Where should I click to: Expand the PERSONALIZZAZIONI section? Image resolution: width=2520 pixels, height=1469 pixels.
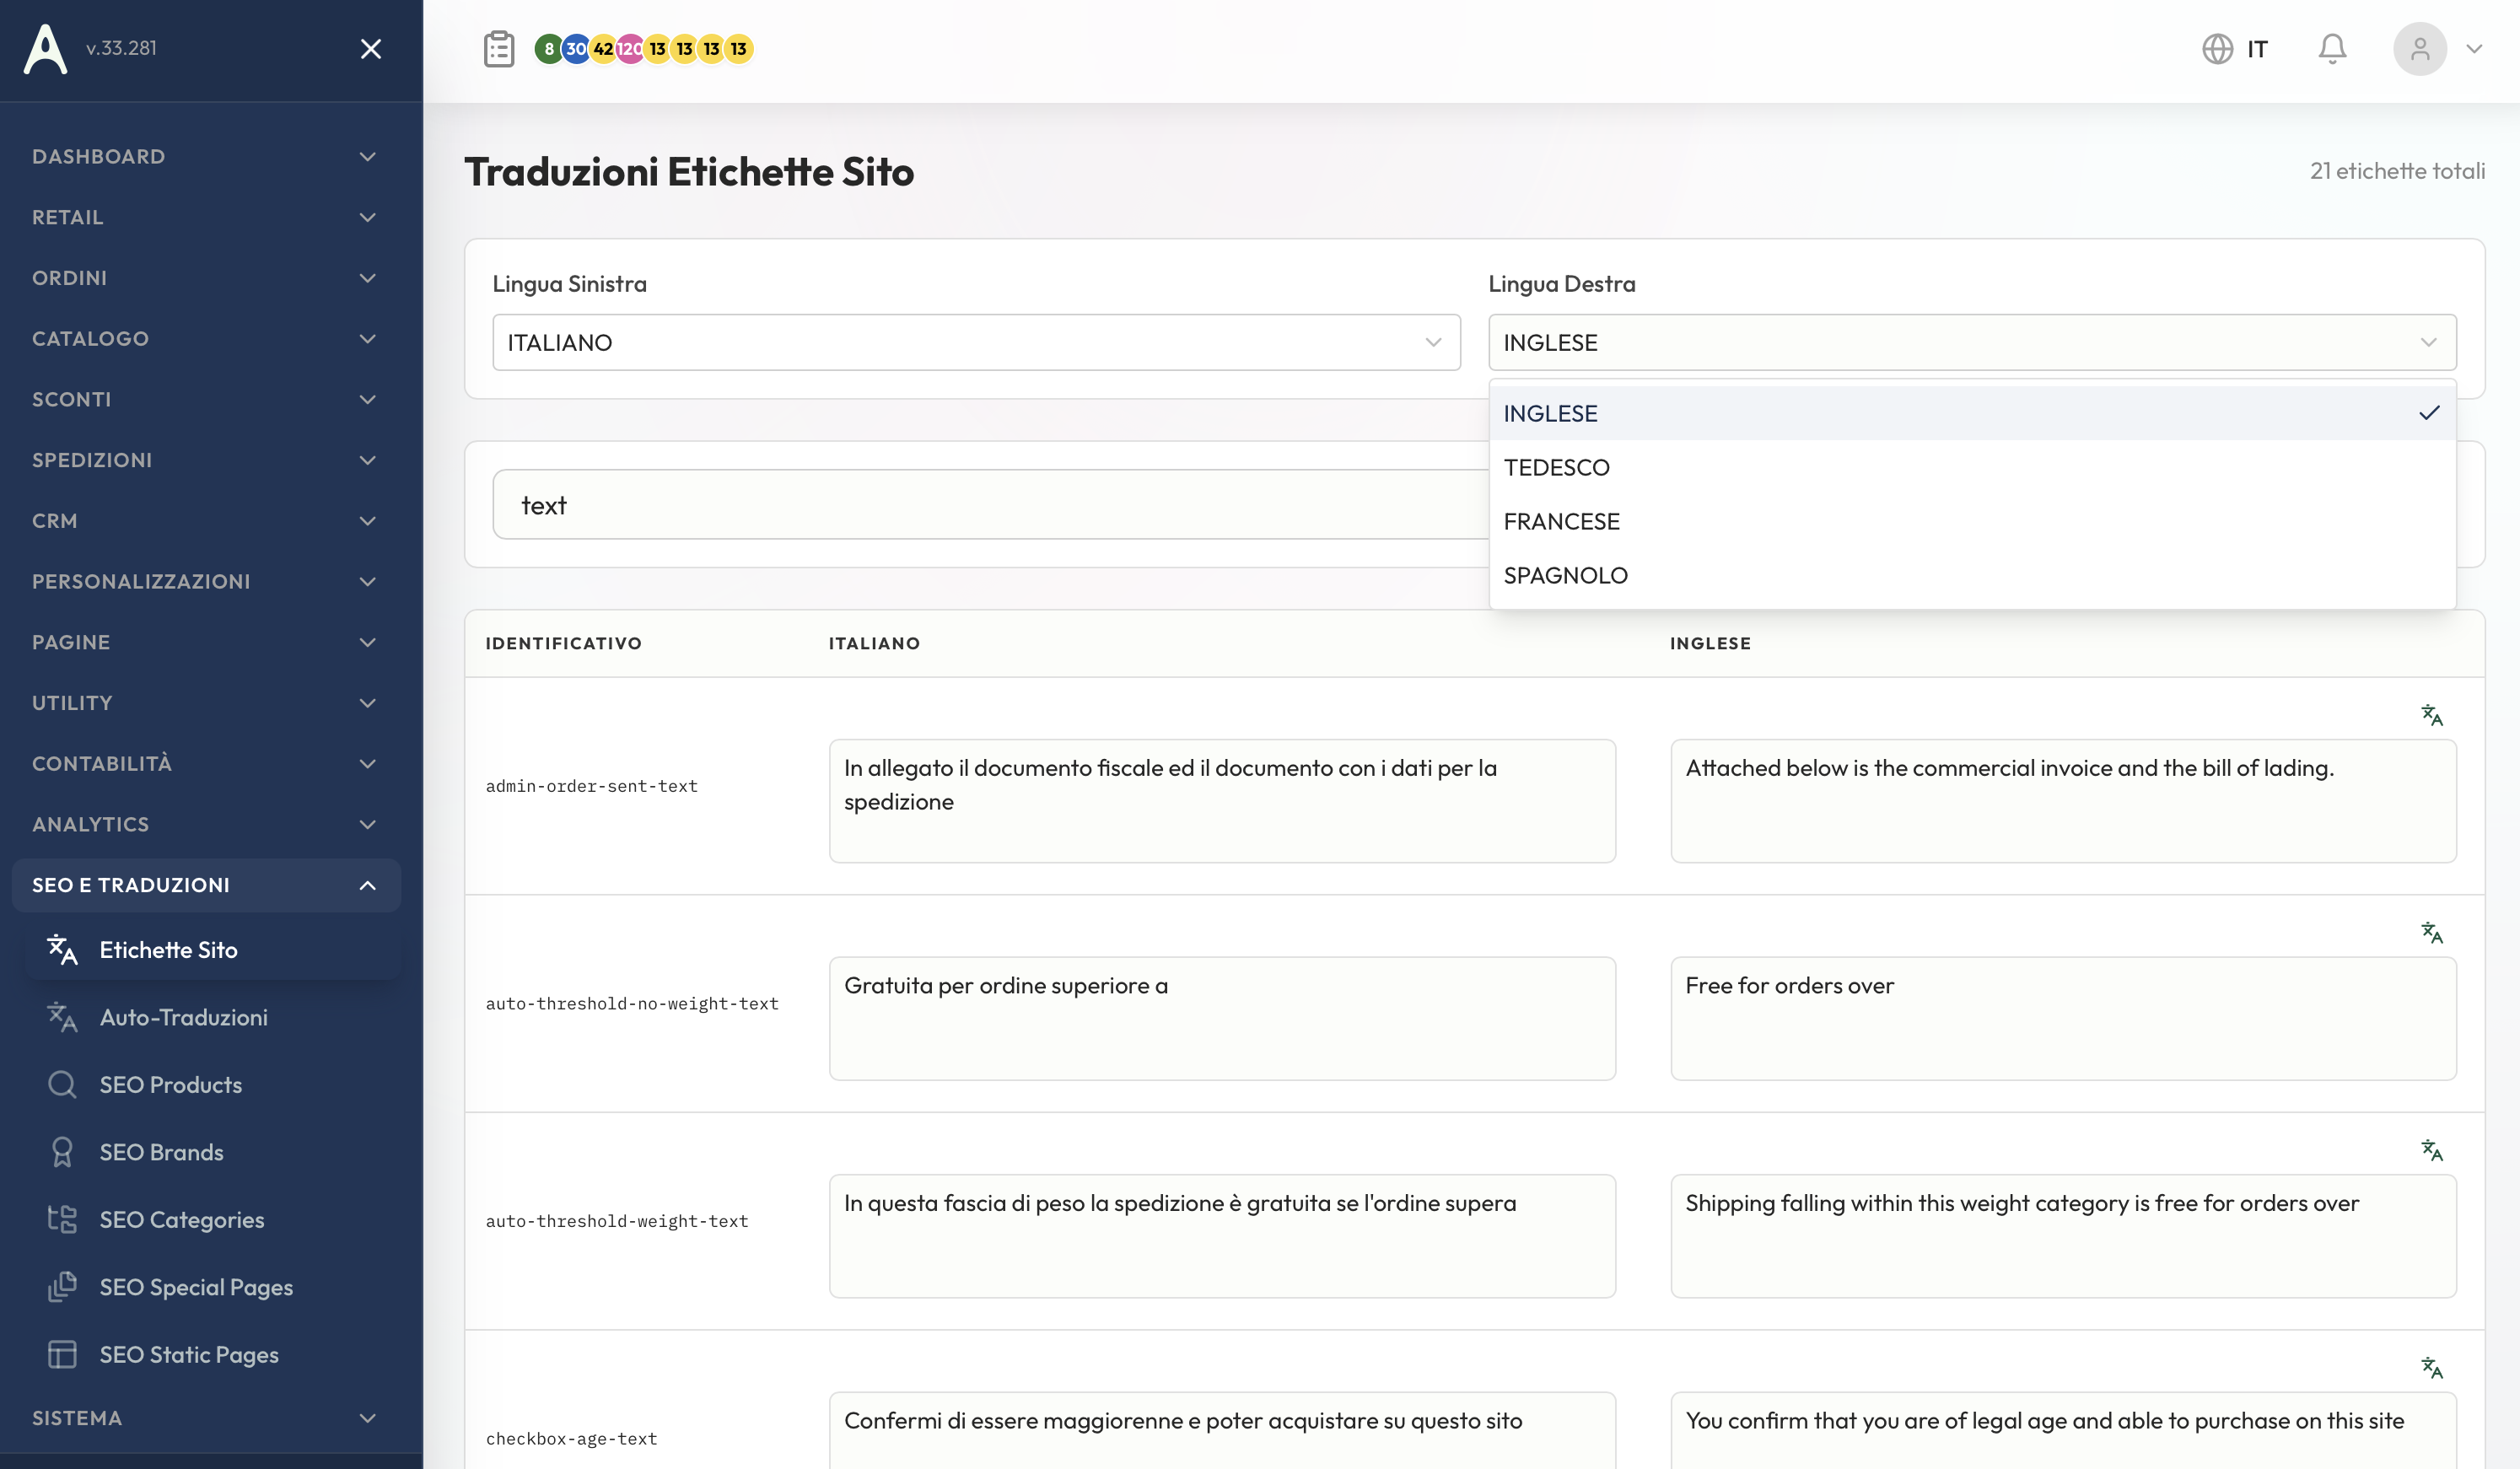[x=206, y=581]
